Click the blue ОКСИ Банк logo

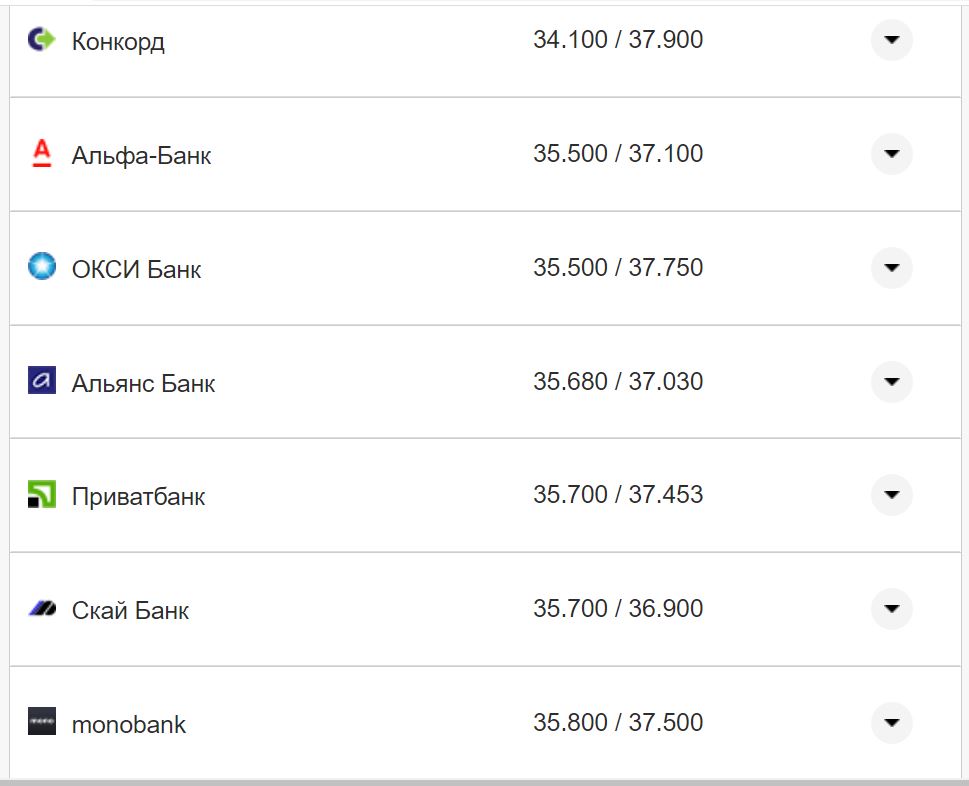[x=41, y=267]
